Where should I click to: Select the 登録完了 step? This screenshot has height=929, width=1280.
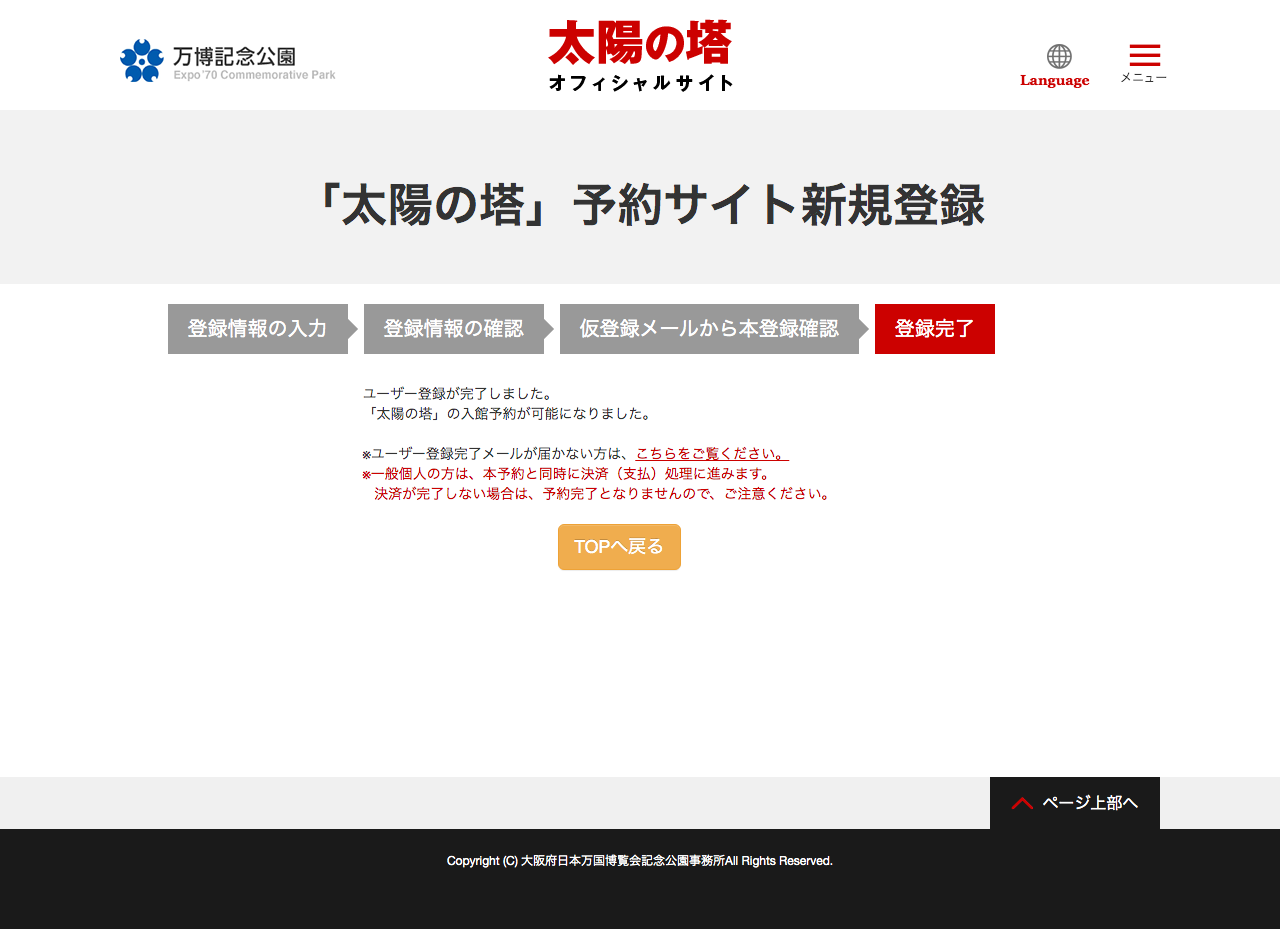tap(935, 329)
